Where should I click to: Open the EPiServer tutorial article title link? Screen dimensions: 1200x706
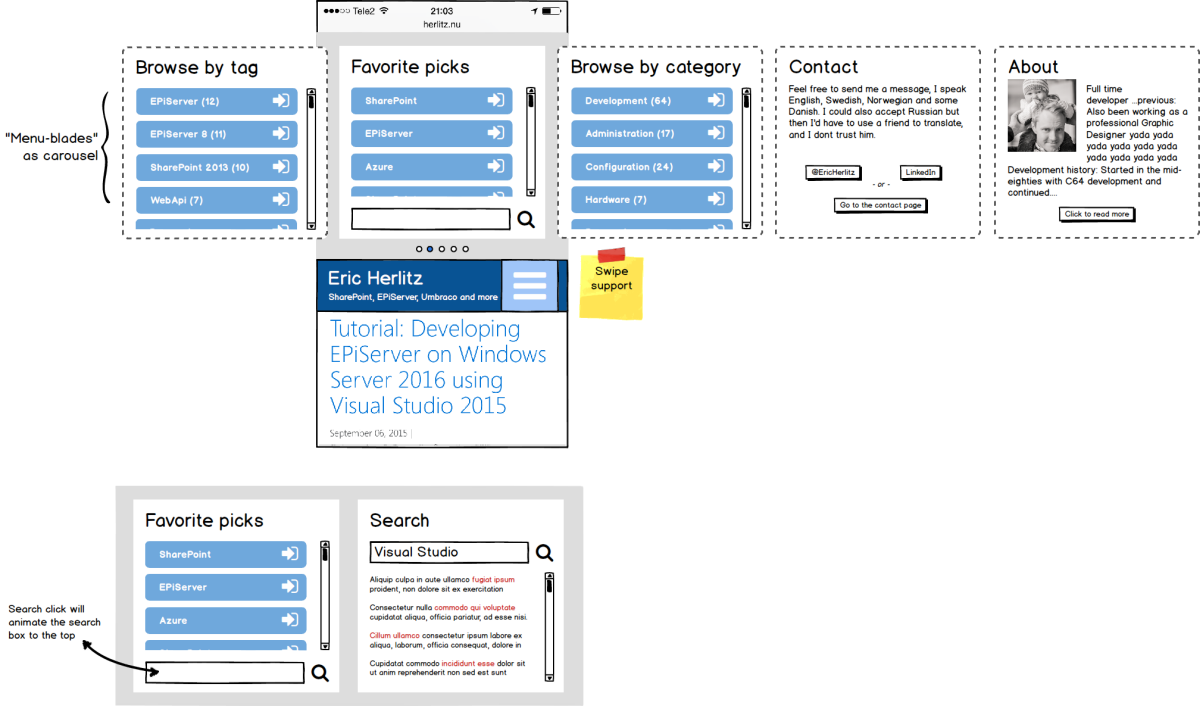[438, 367]
